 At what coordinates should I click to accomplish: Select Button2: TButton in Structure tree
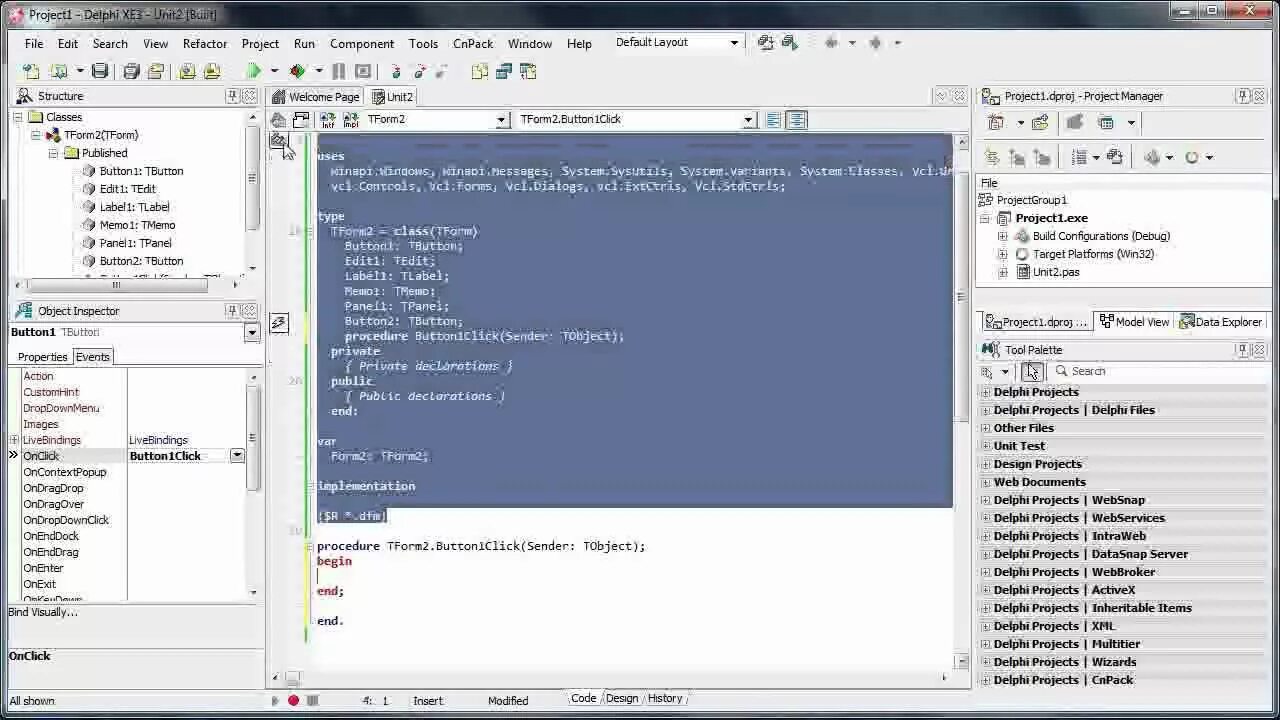(x=141, y=261)
